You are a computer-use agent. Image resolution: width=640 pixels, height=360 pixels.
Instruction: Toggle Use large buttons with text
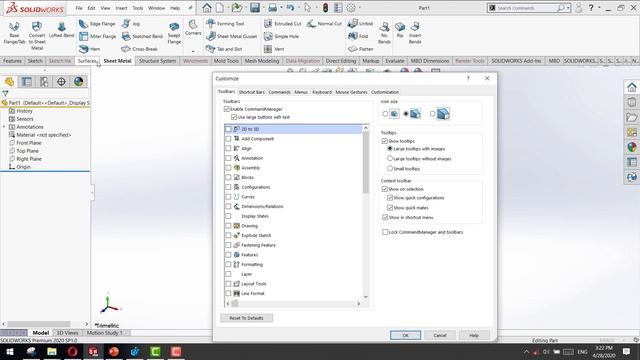point(234,117)
